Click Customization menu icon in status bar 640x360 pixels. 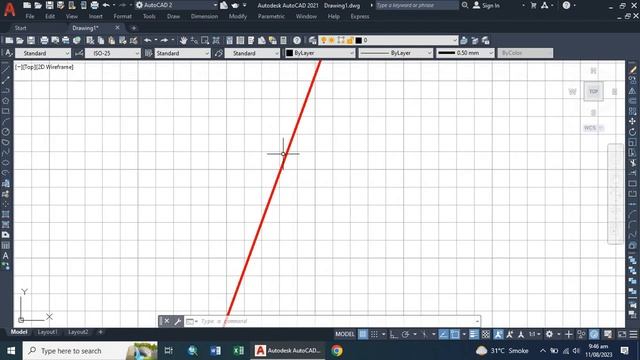[633, 334]
